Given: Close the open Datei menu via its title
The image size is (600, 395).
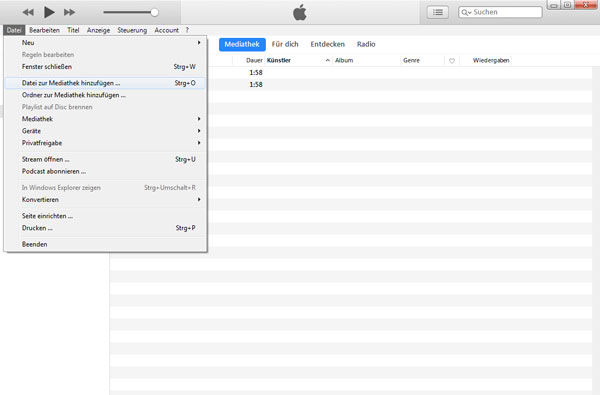Looking at the screenshot, I should 14,30.
